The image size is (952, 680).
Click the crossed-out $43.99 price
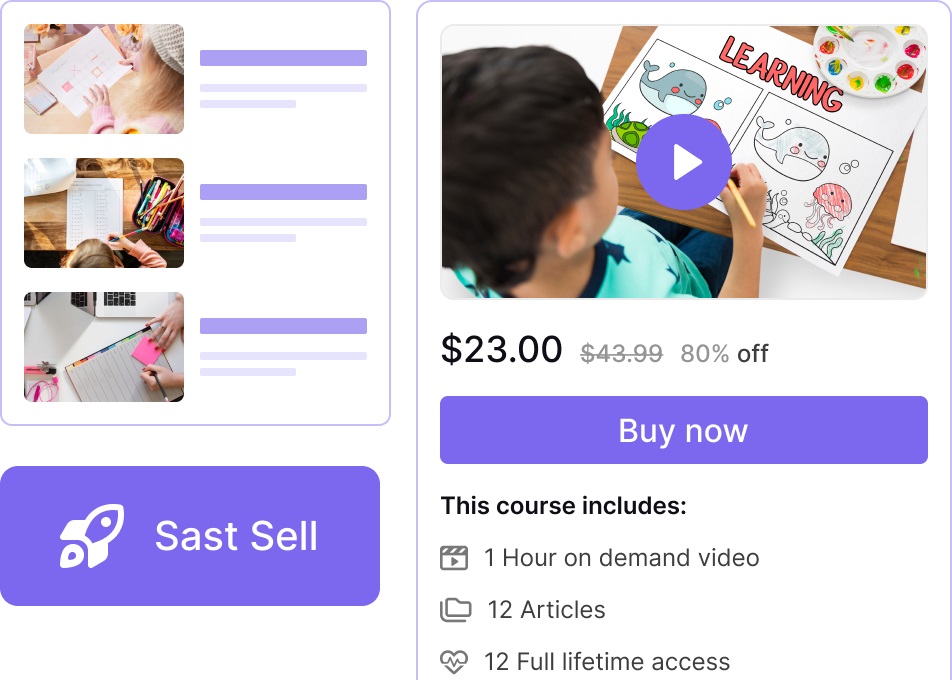click(x=621, y=353)
